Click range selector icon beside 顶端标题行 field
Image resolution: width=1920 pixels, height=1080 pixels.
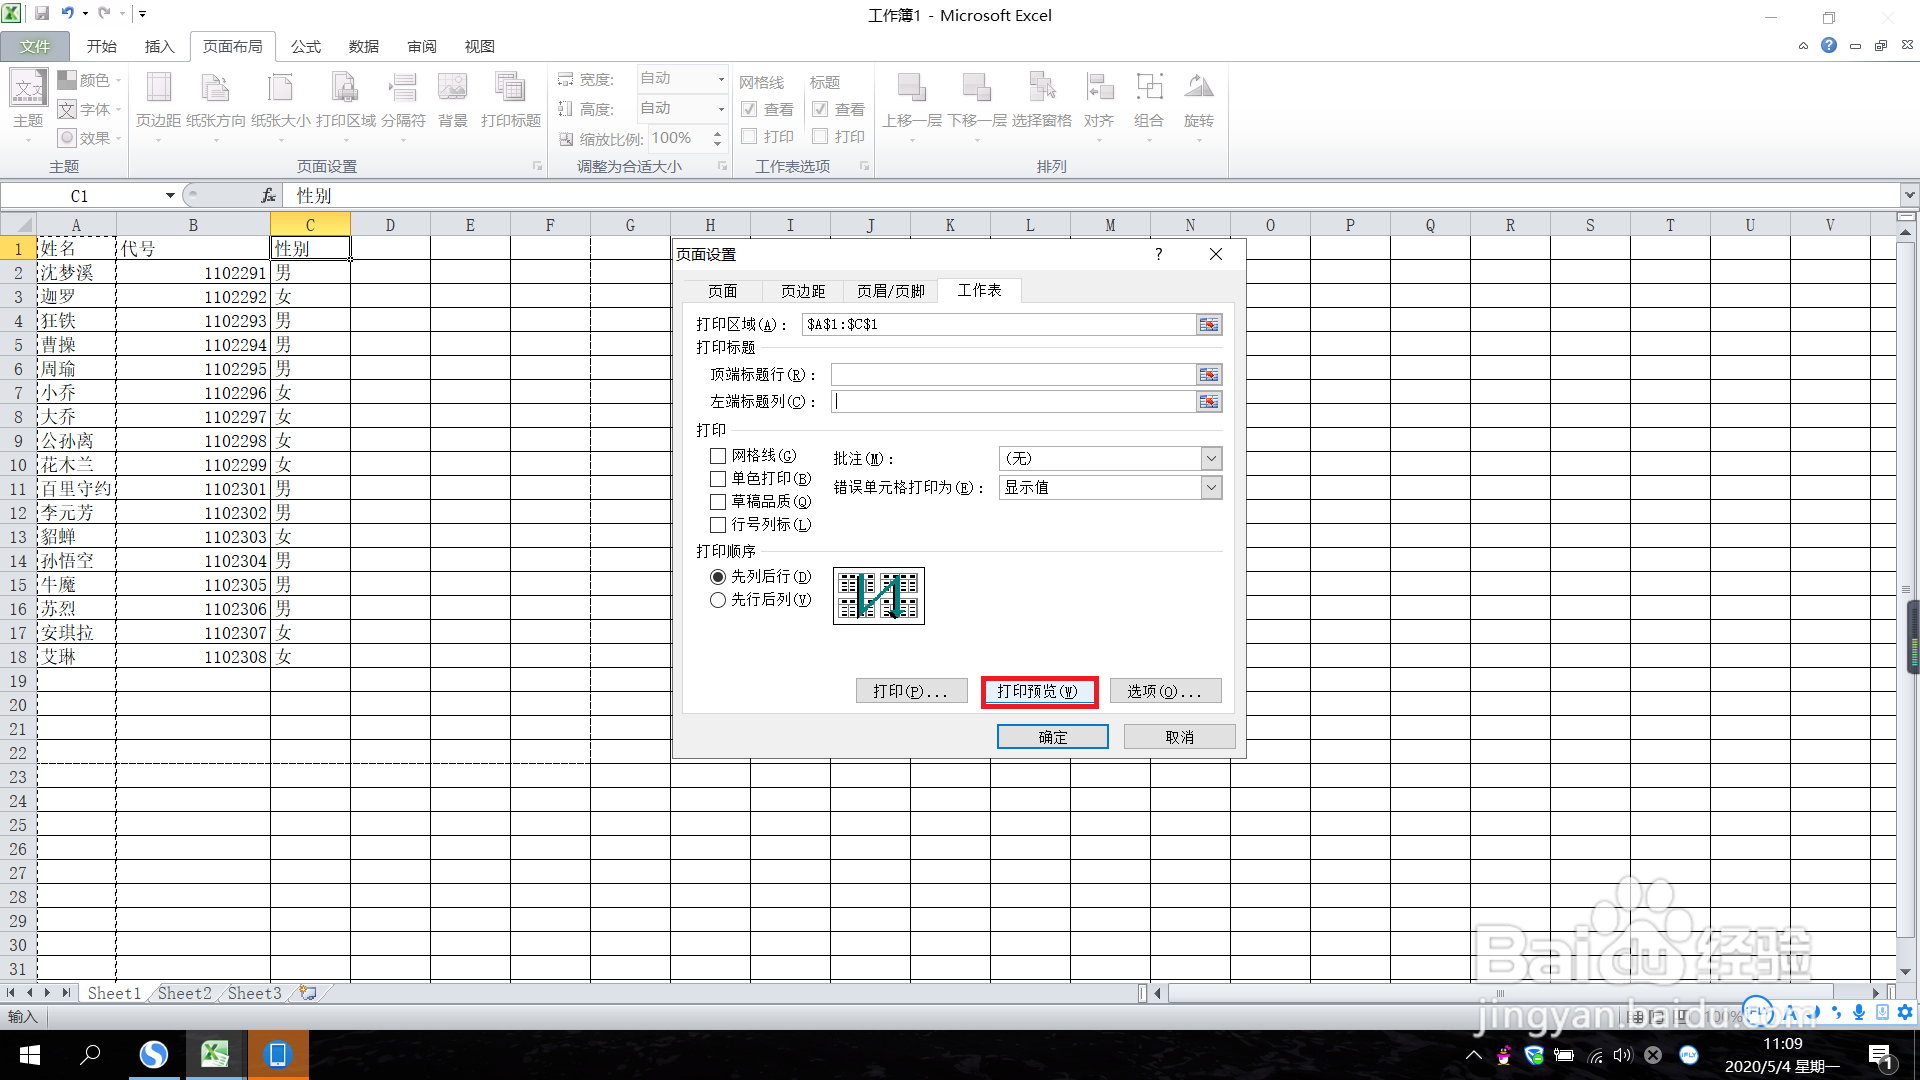(1209, 375)
